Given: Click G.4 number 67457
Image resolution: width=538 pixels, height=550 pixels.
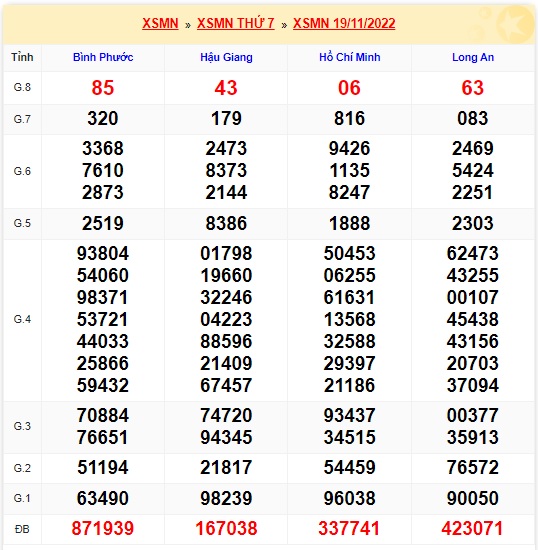Looking at the screenshot, I should point(226,385).
